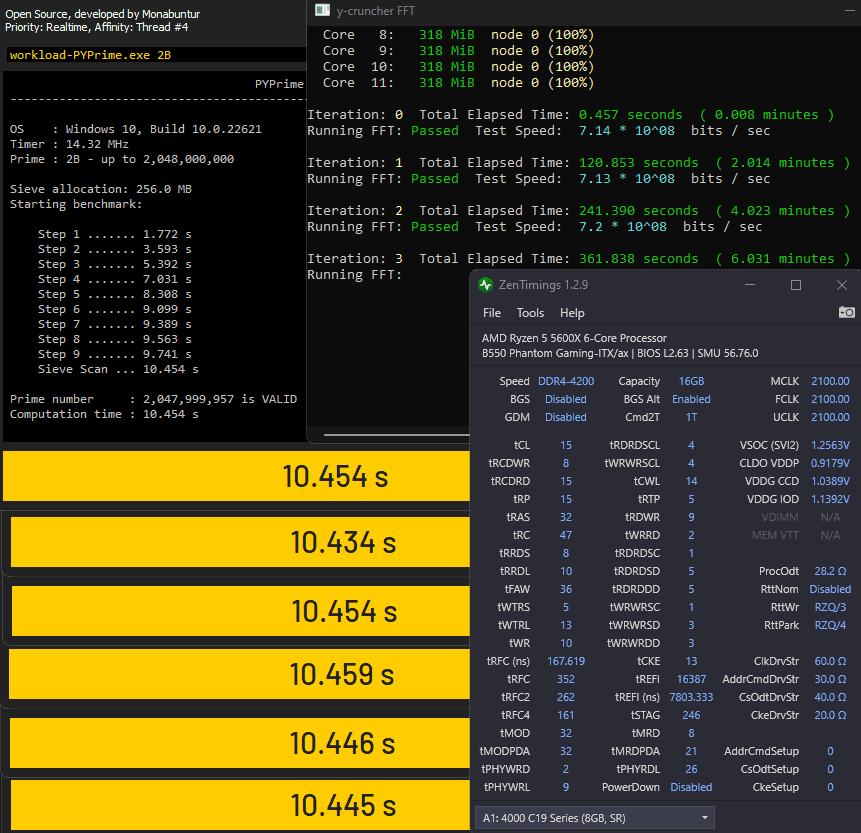Click the B550 Phantom Gaming-ITX/ax BIOS line

point(620,353)
